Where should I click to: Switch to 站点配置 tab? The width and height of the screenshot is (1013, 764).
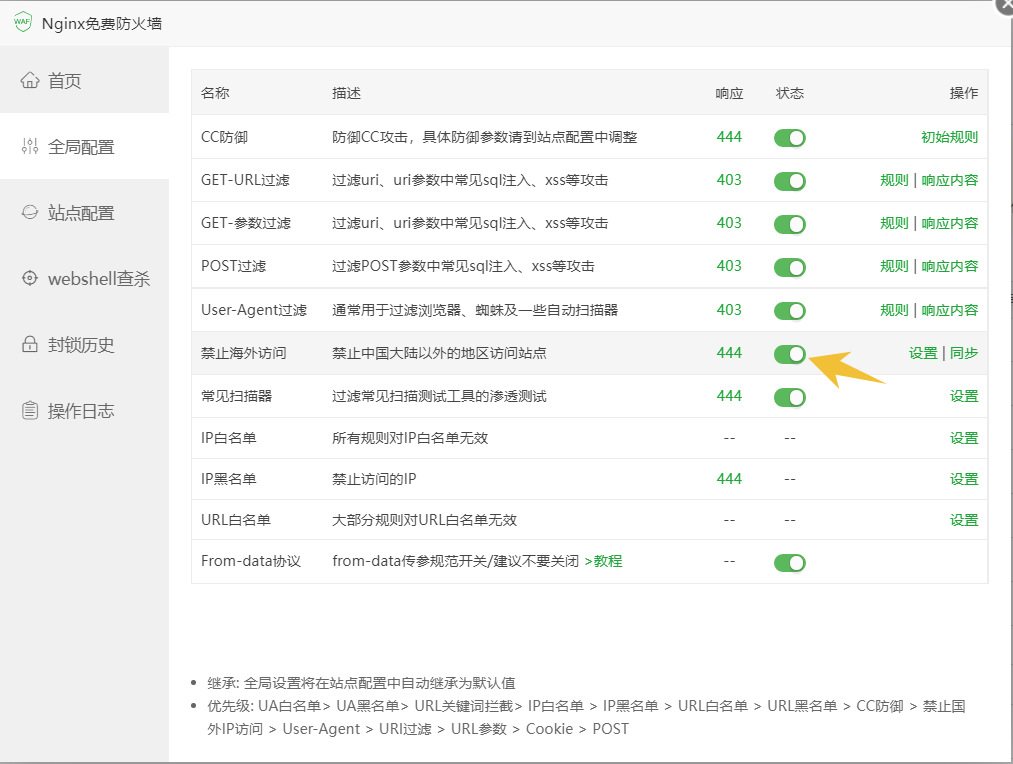(84, 212)
